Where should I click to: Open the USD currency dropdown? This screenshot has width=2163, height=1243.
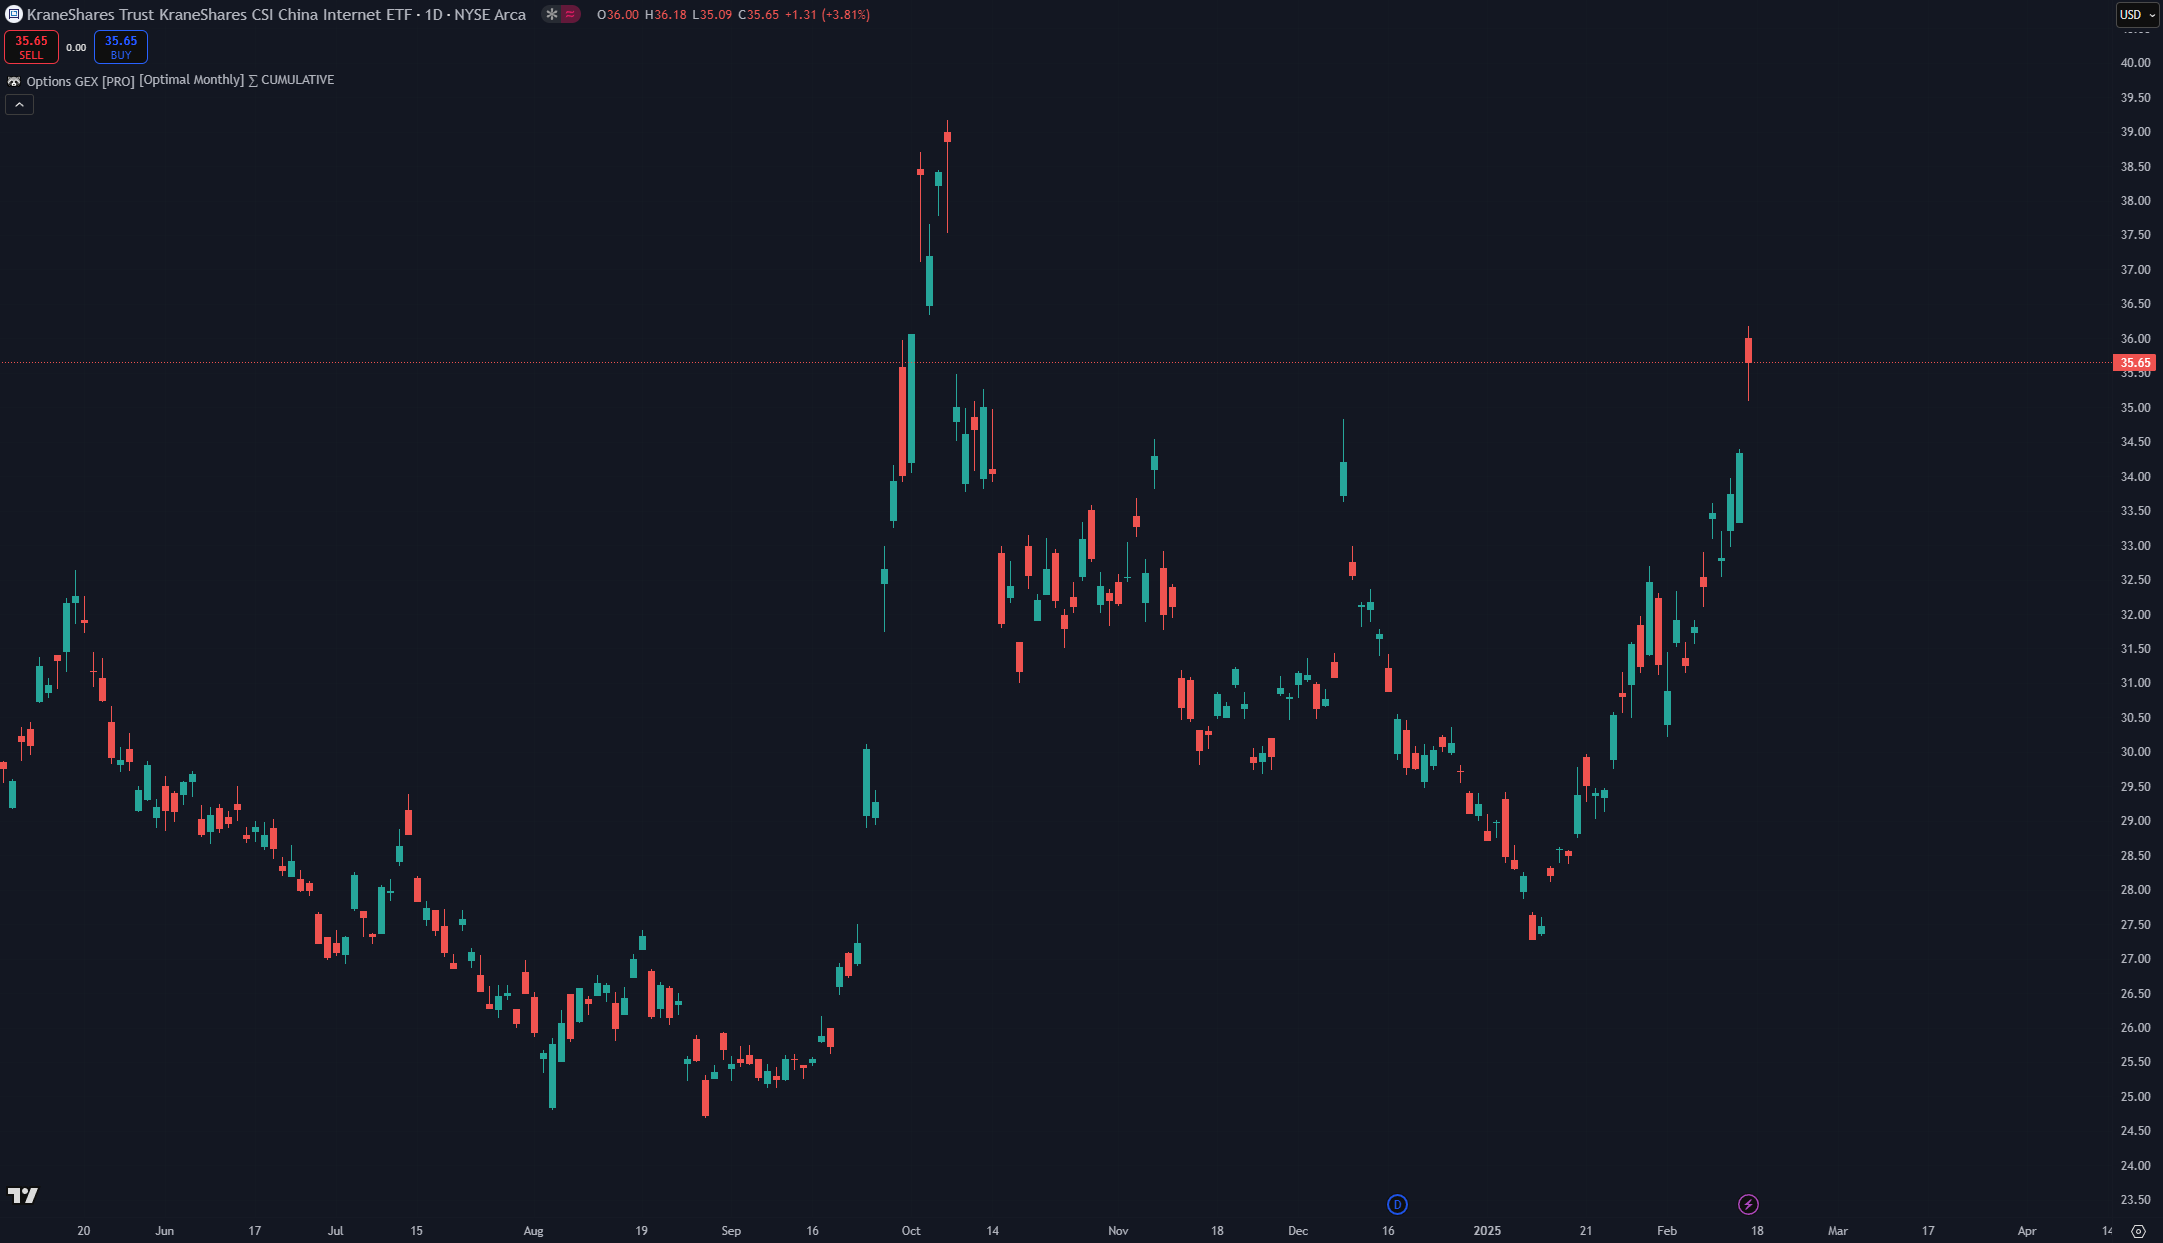click(x=2138, y=14)
